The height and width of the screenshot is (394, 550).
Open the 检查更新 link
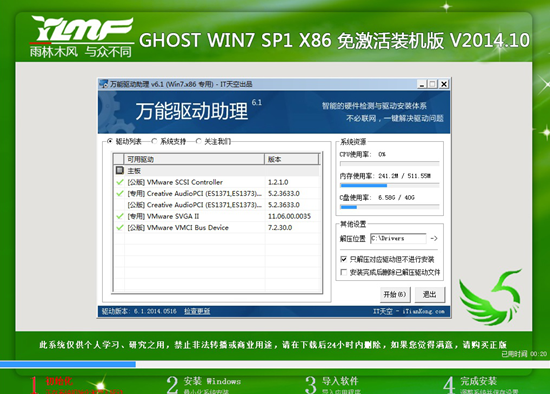197,311
